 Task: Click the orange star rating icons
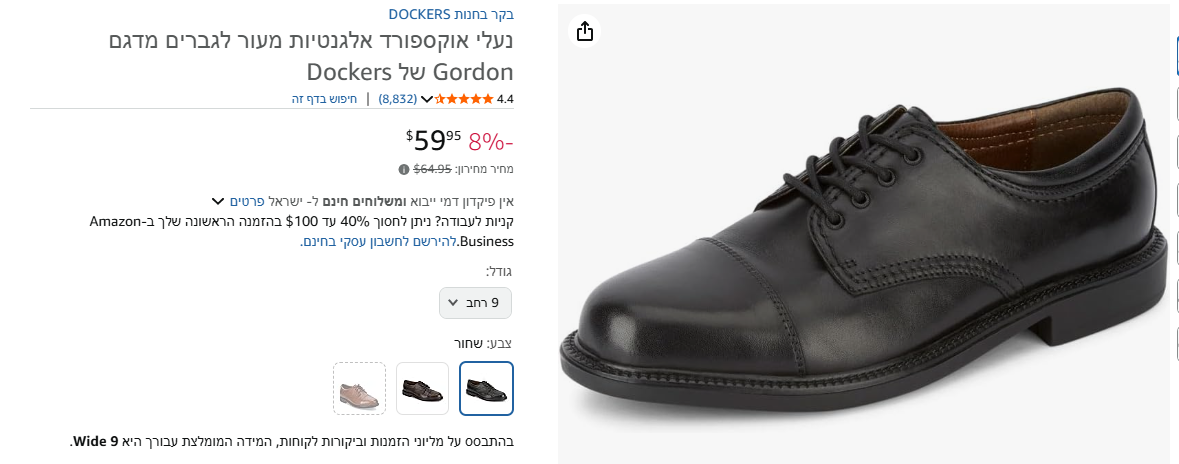coord(466,98)
